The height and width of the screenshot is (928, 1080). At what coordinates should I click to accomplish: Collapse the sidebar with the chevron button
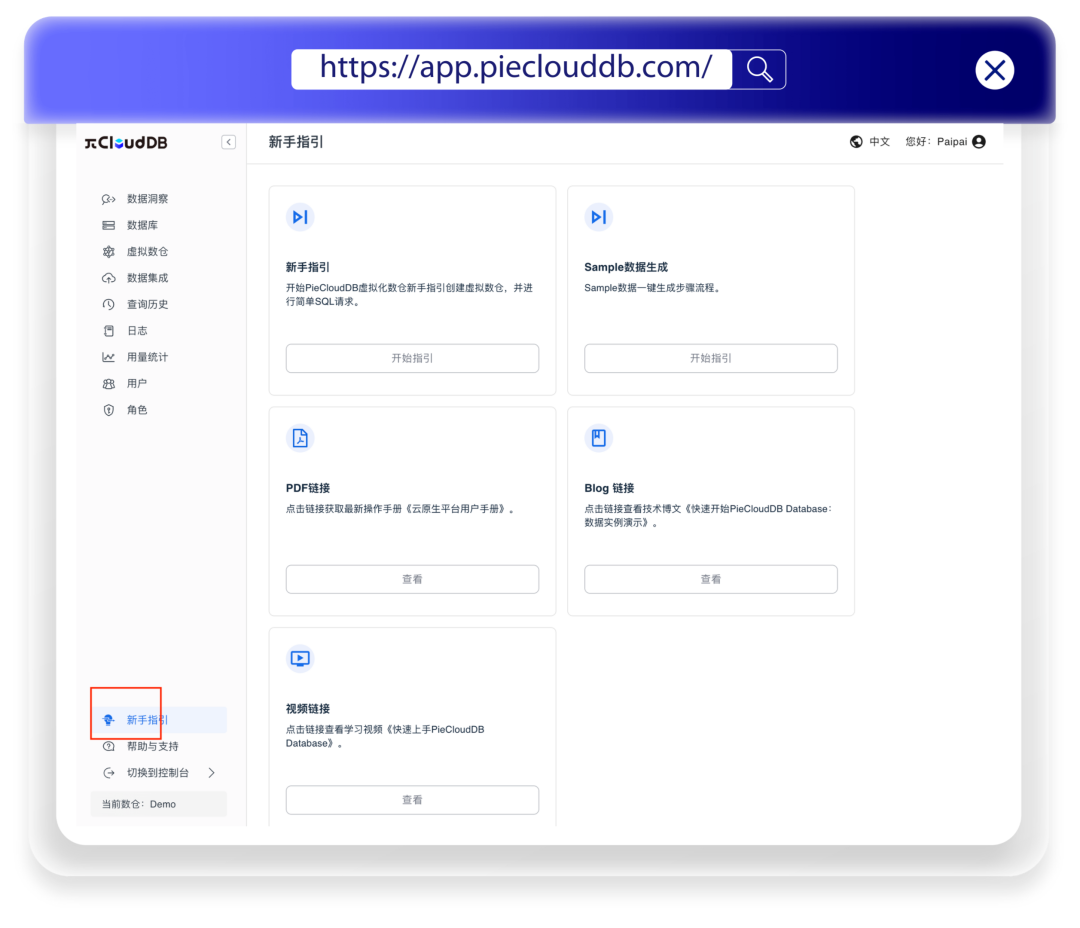[x=229, y=142]
